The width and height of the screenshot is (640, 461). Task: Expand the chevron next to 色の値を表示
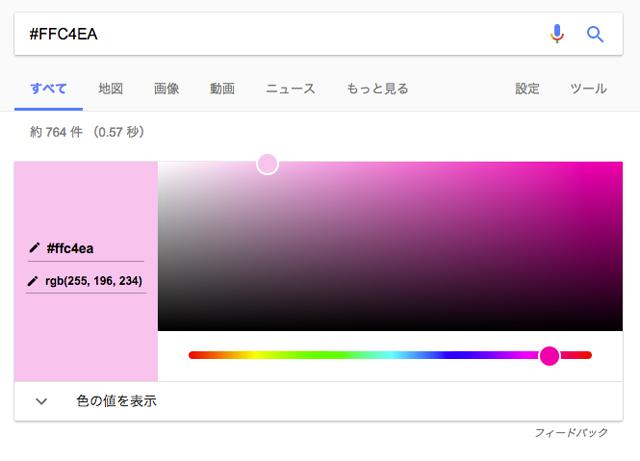coord(42,401)
